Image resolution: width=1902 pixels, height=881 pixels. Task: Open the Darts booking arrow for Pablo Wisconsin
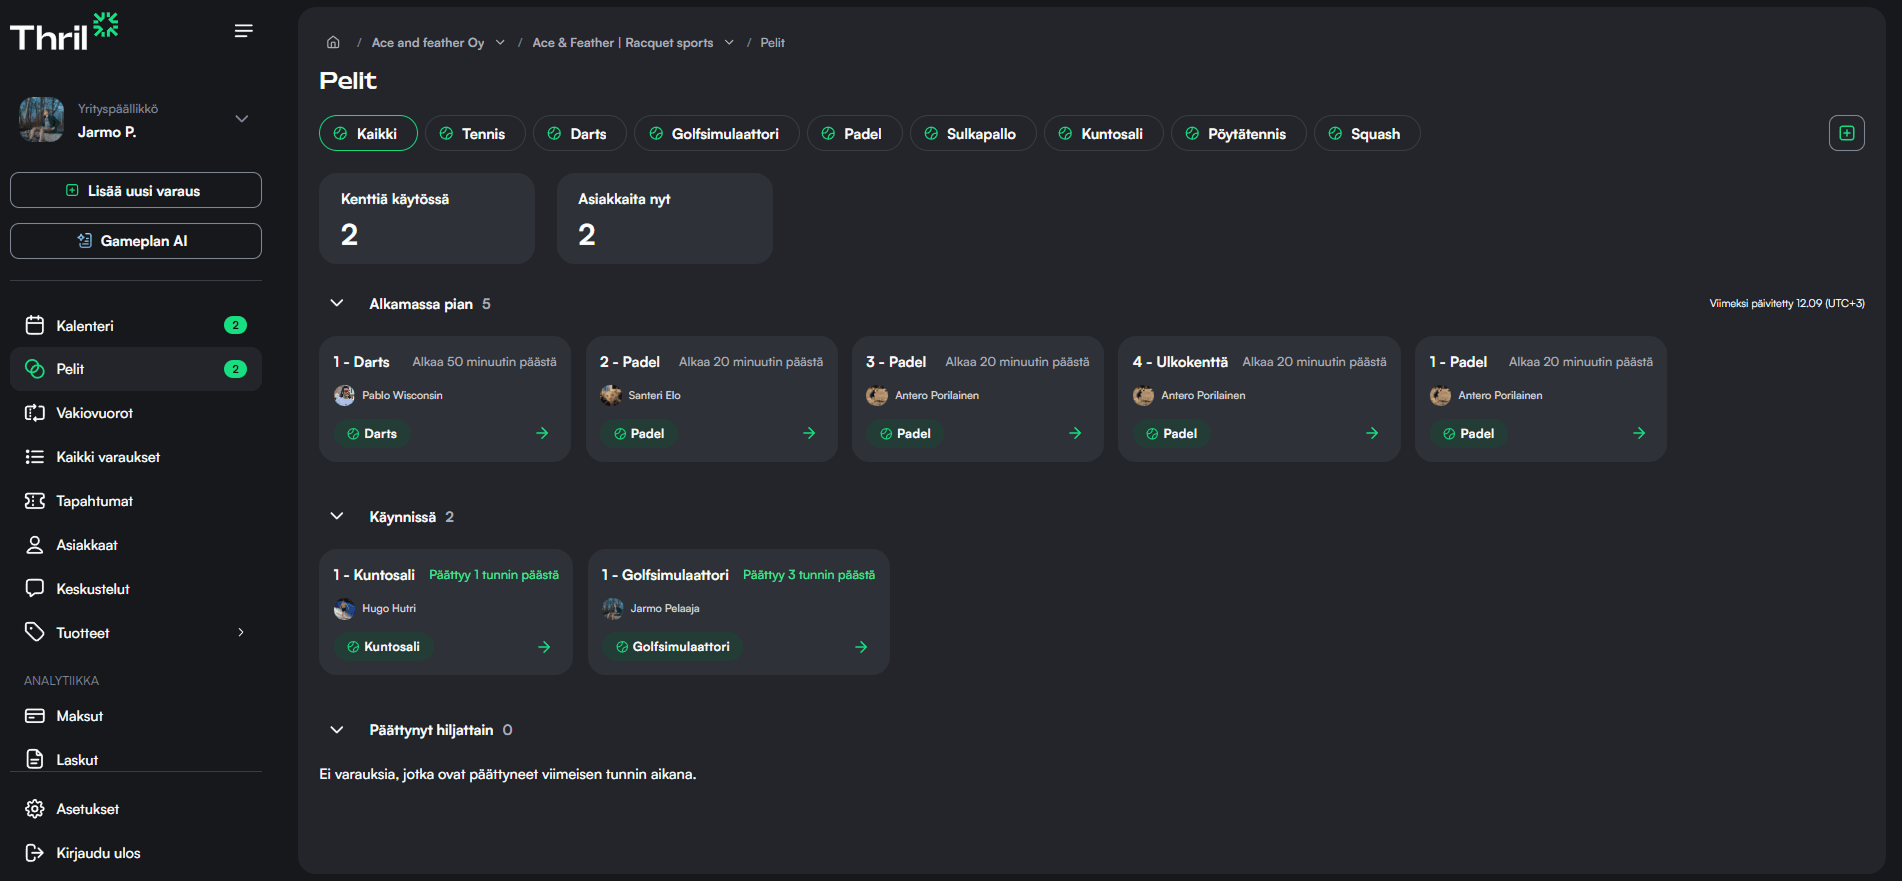point(542,433)
